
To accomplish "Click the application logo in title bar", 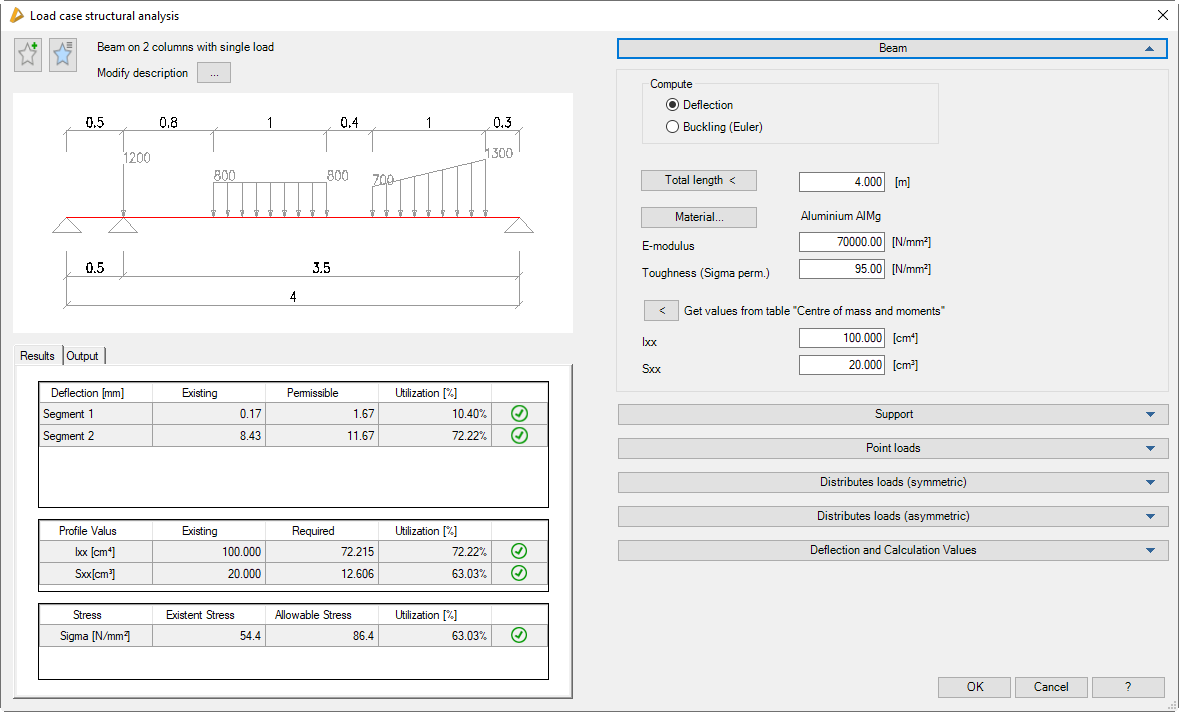I will coord(16,16).
